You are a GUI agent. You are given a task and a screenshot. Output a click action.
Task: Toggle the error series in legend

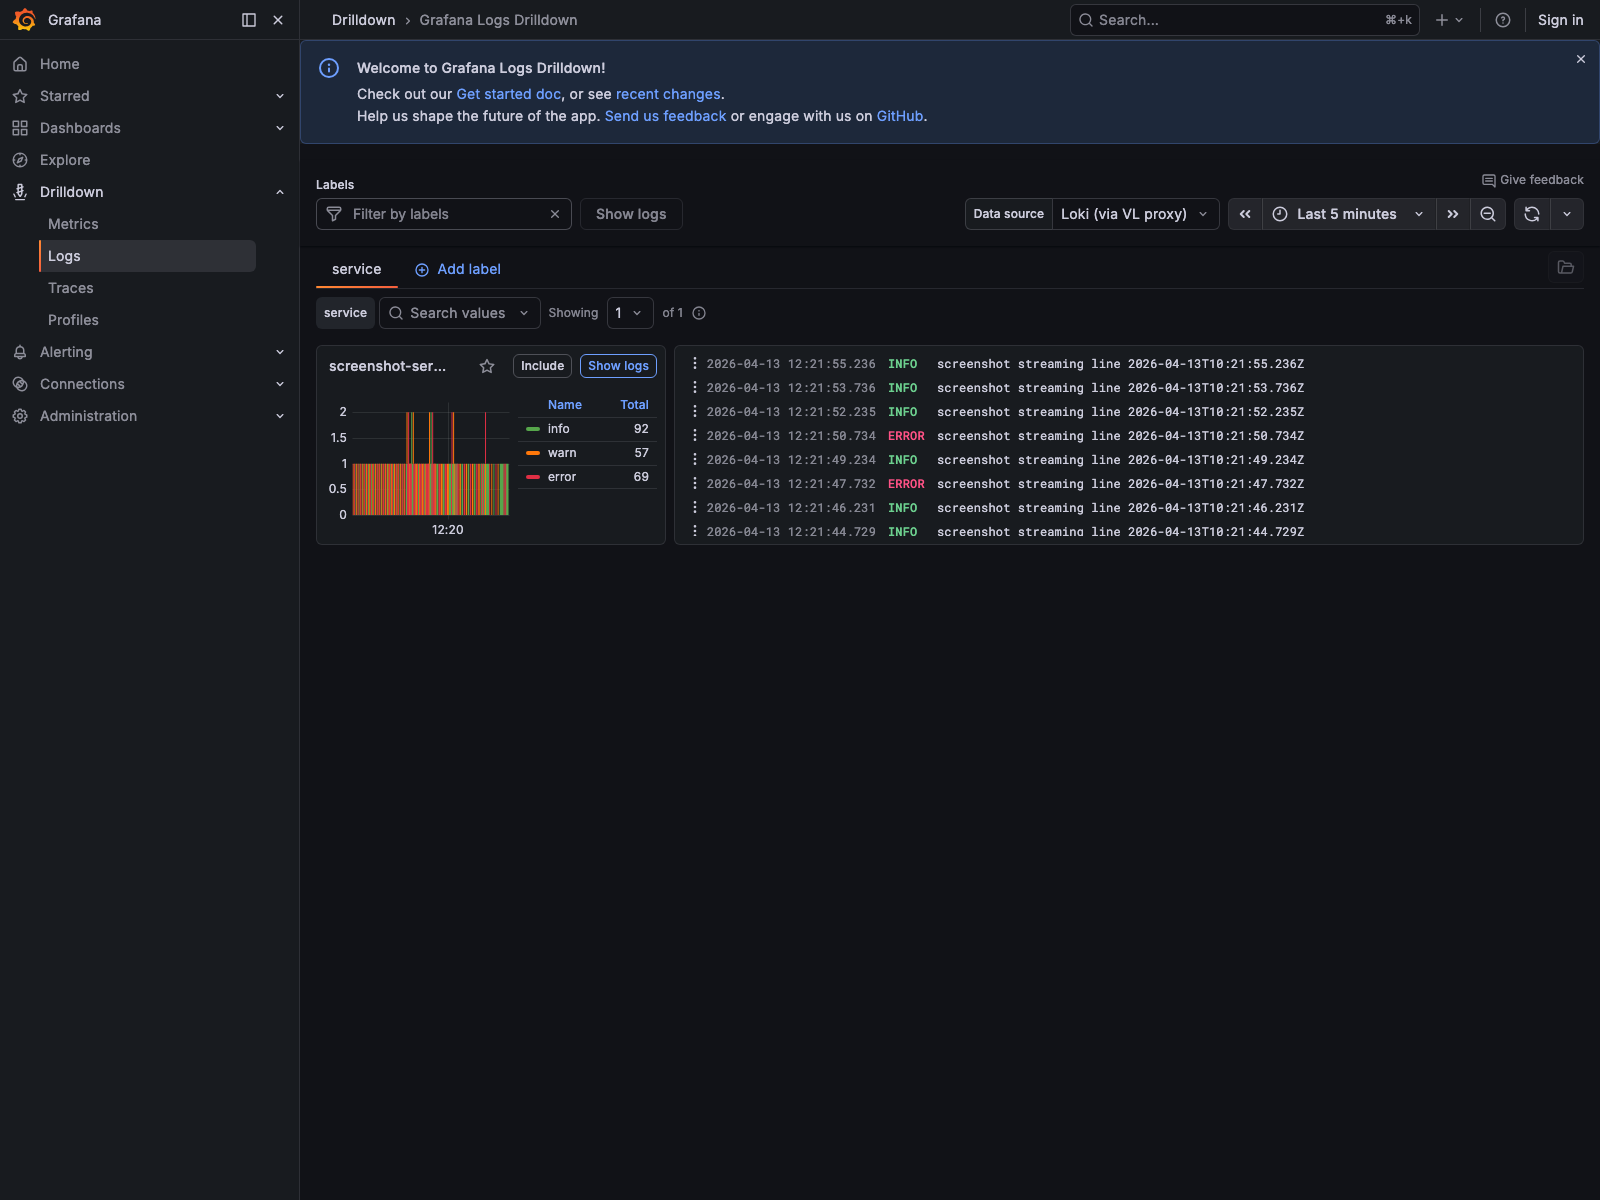[562, 477]
